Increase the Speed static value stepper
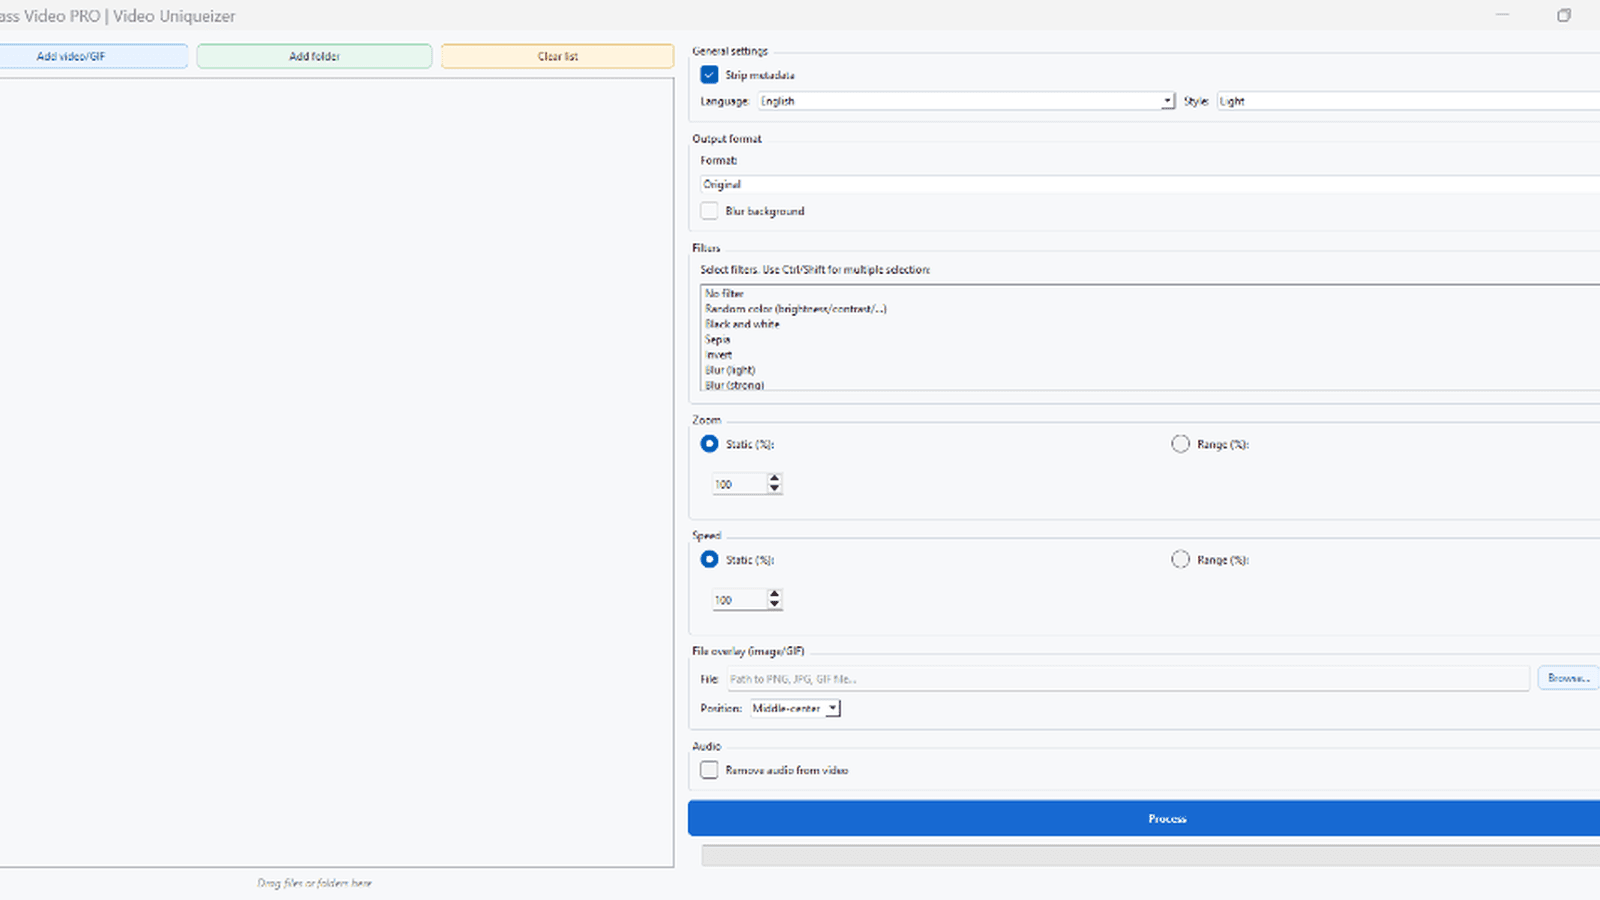The width and height of the screenshot is (1600, 900). [x=774, y=595]
